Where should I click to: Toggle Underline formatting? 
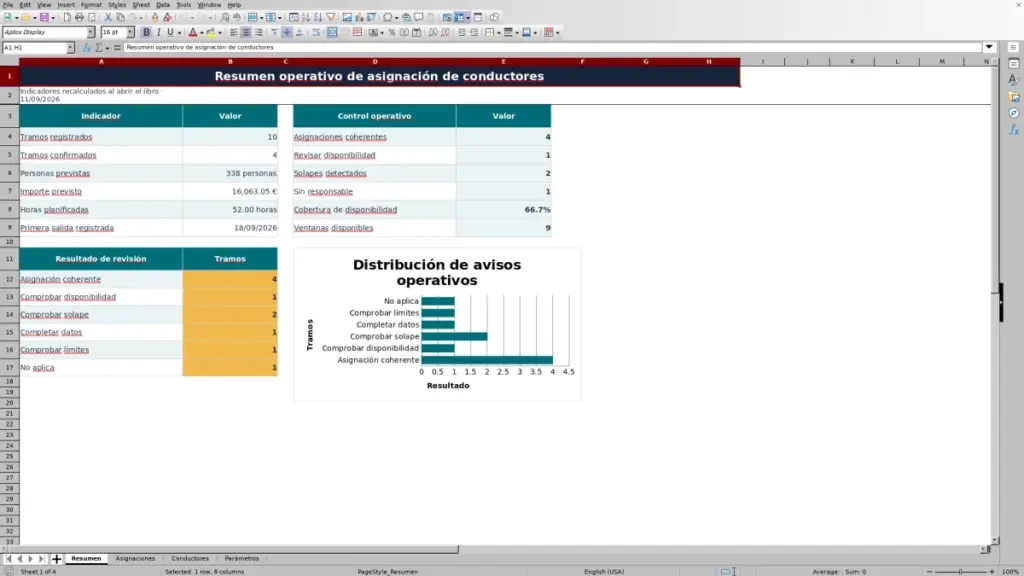(x=170, y=33)
